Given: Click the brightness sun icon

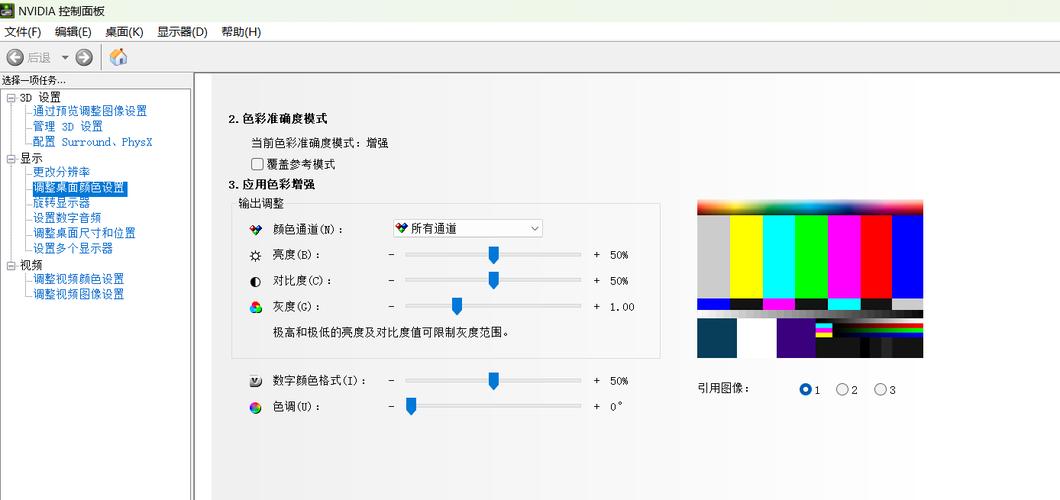Looking at the screenshot, I should pyautogui.click(x=255, y=255).
